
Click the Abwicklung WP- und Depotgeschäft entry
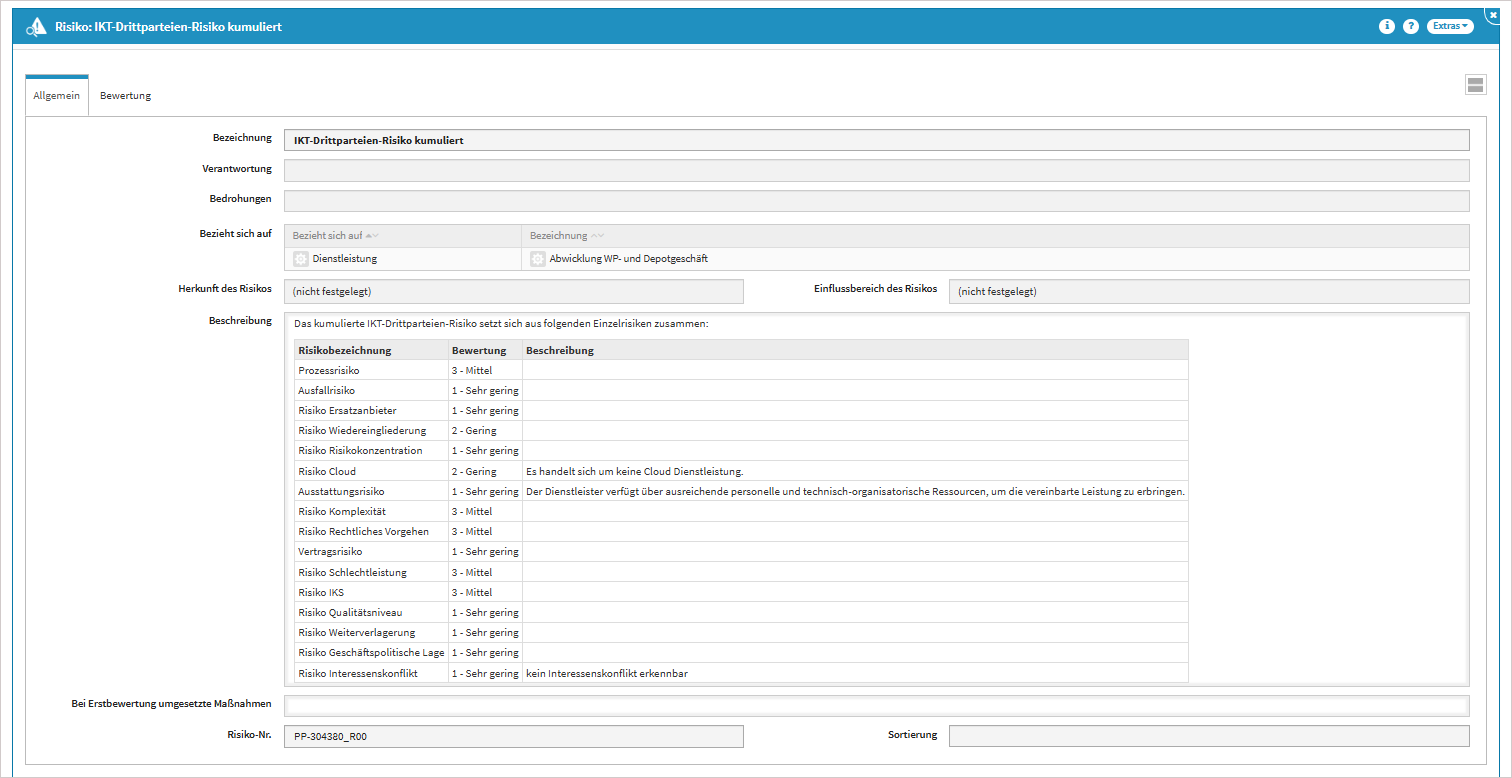(629, 259)
